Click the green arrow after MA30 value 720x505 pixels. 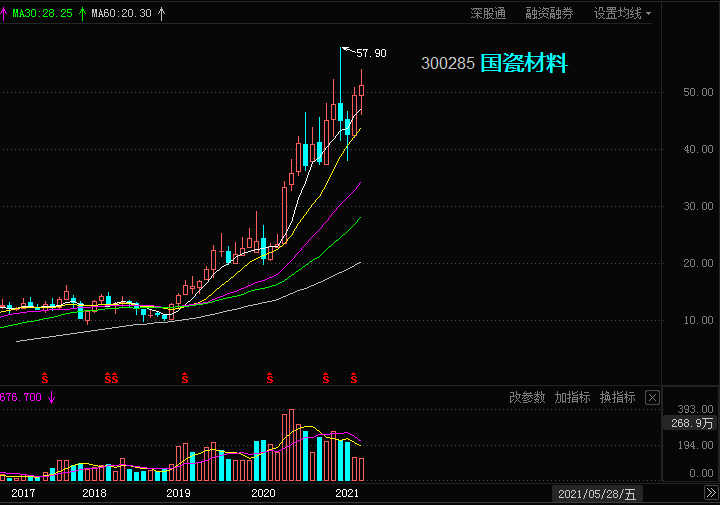click(x=82, y=14)
